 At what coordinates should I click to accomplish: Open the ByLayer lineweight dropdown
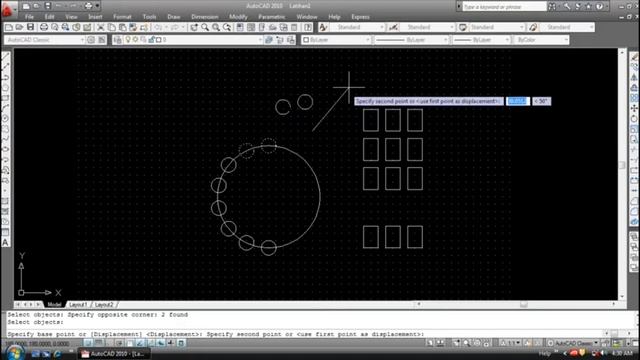pyautogui.click(x=481, y=40)
